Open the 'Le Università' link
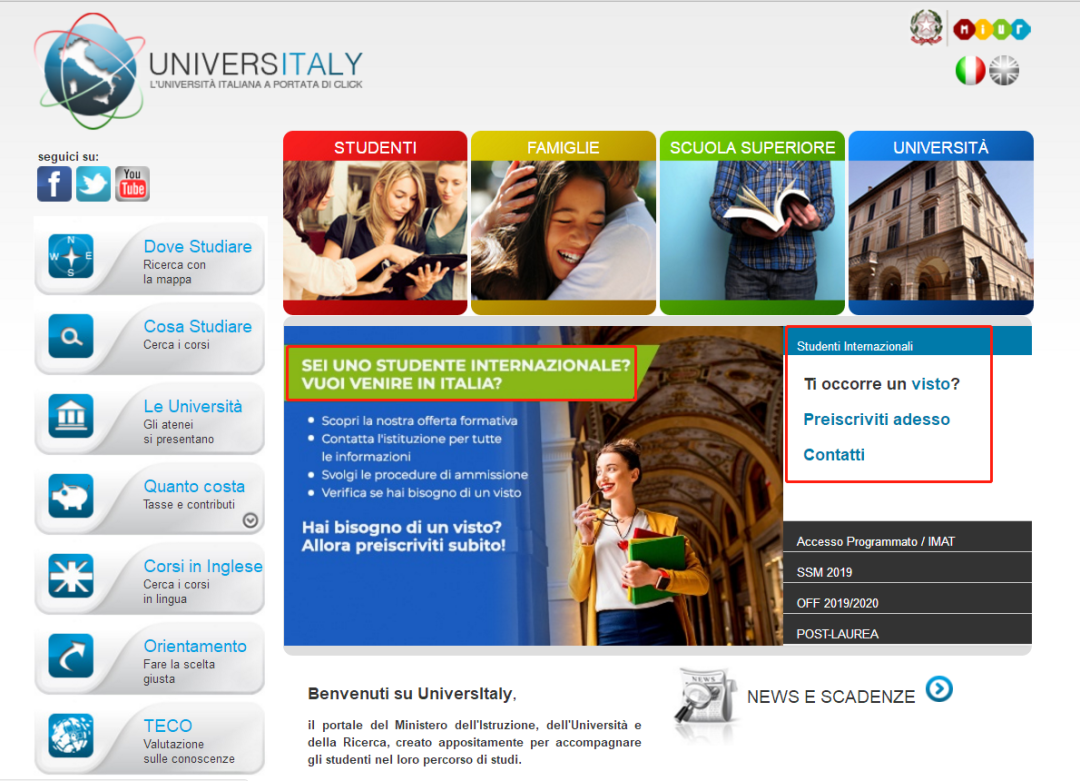The height and width of the screenshot is (781, 1080). 193,406
